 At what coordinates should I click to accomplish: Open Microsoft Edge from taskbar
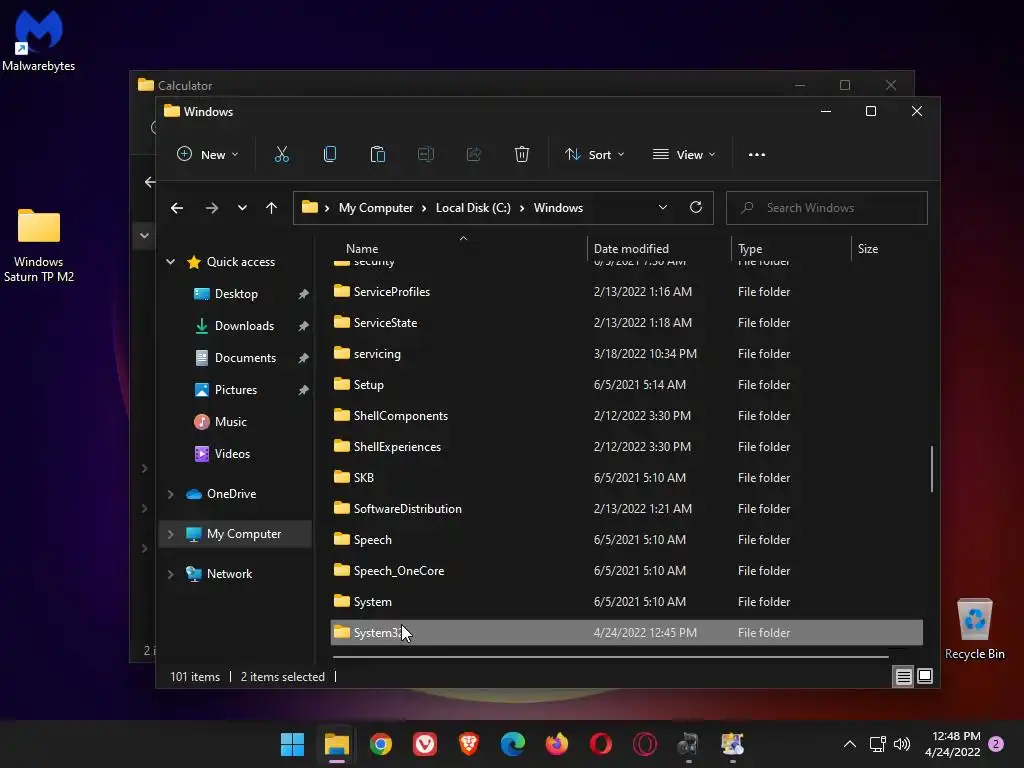tap(513, 744)
